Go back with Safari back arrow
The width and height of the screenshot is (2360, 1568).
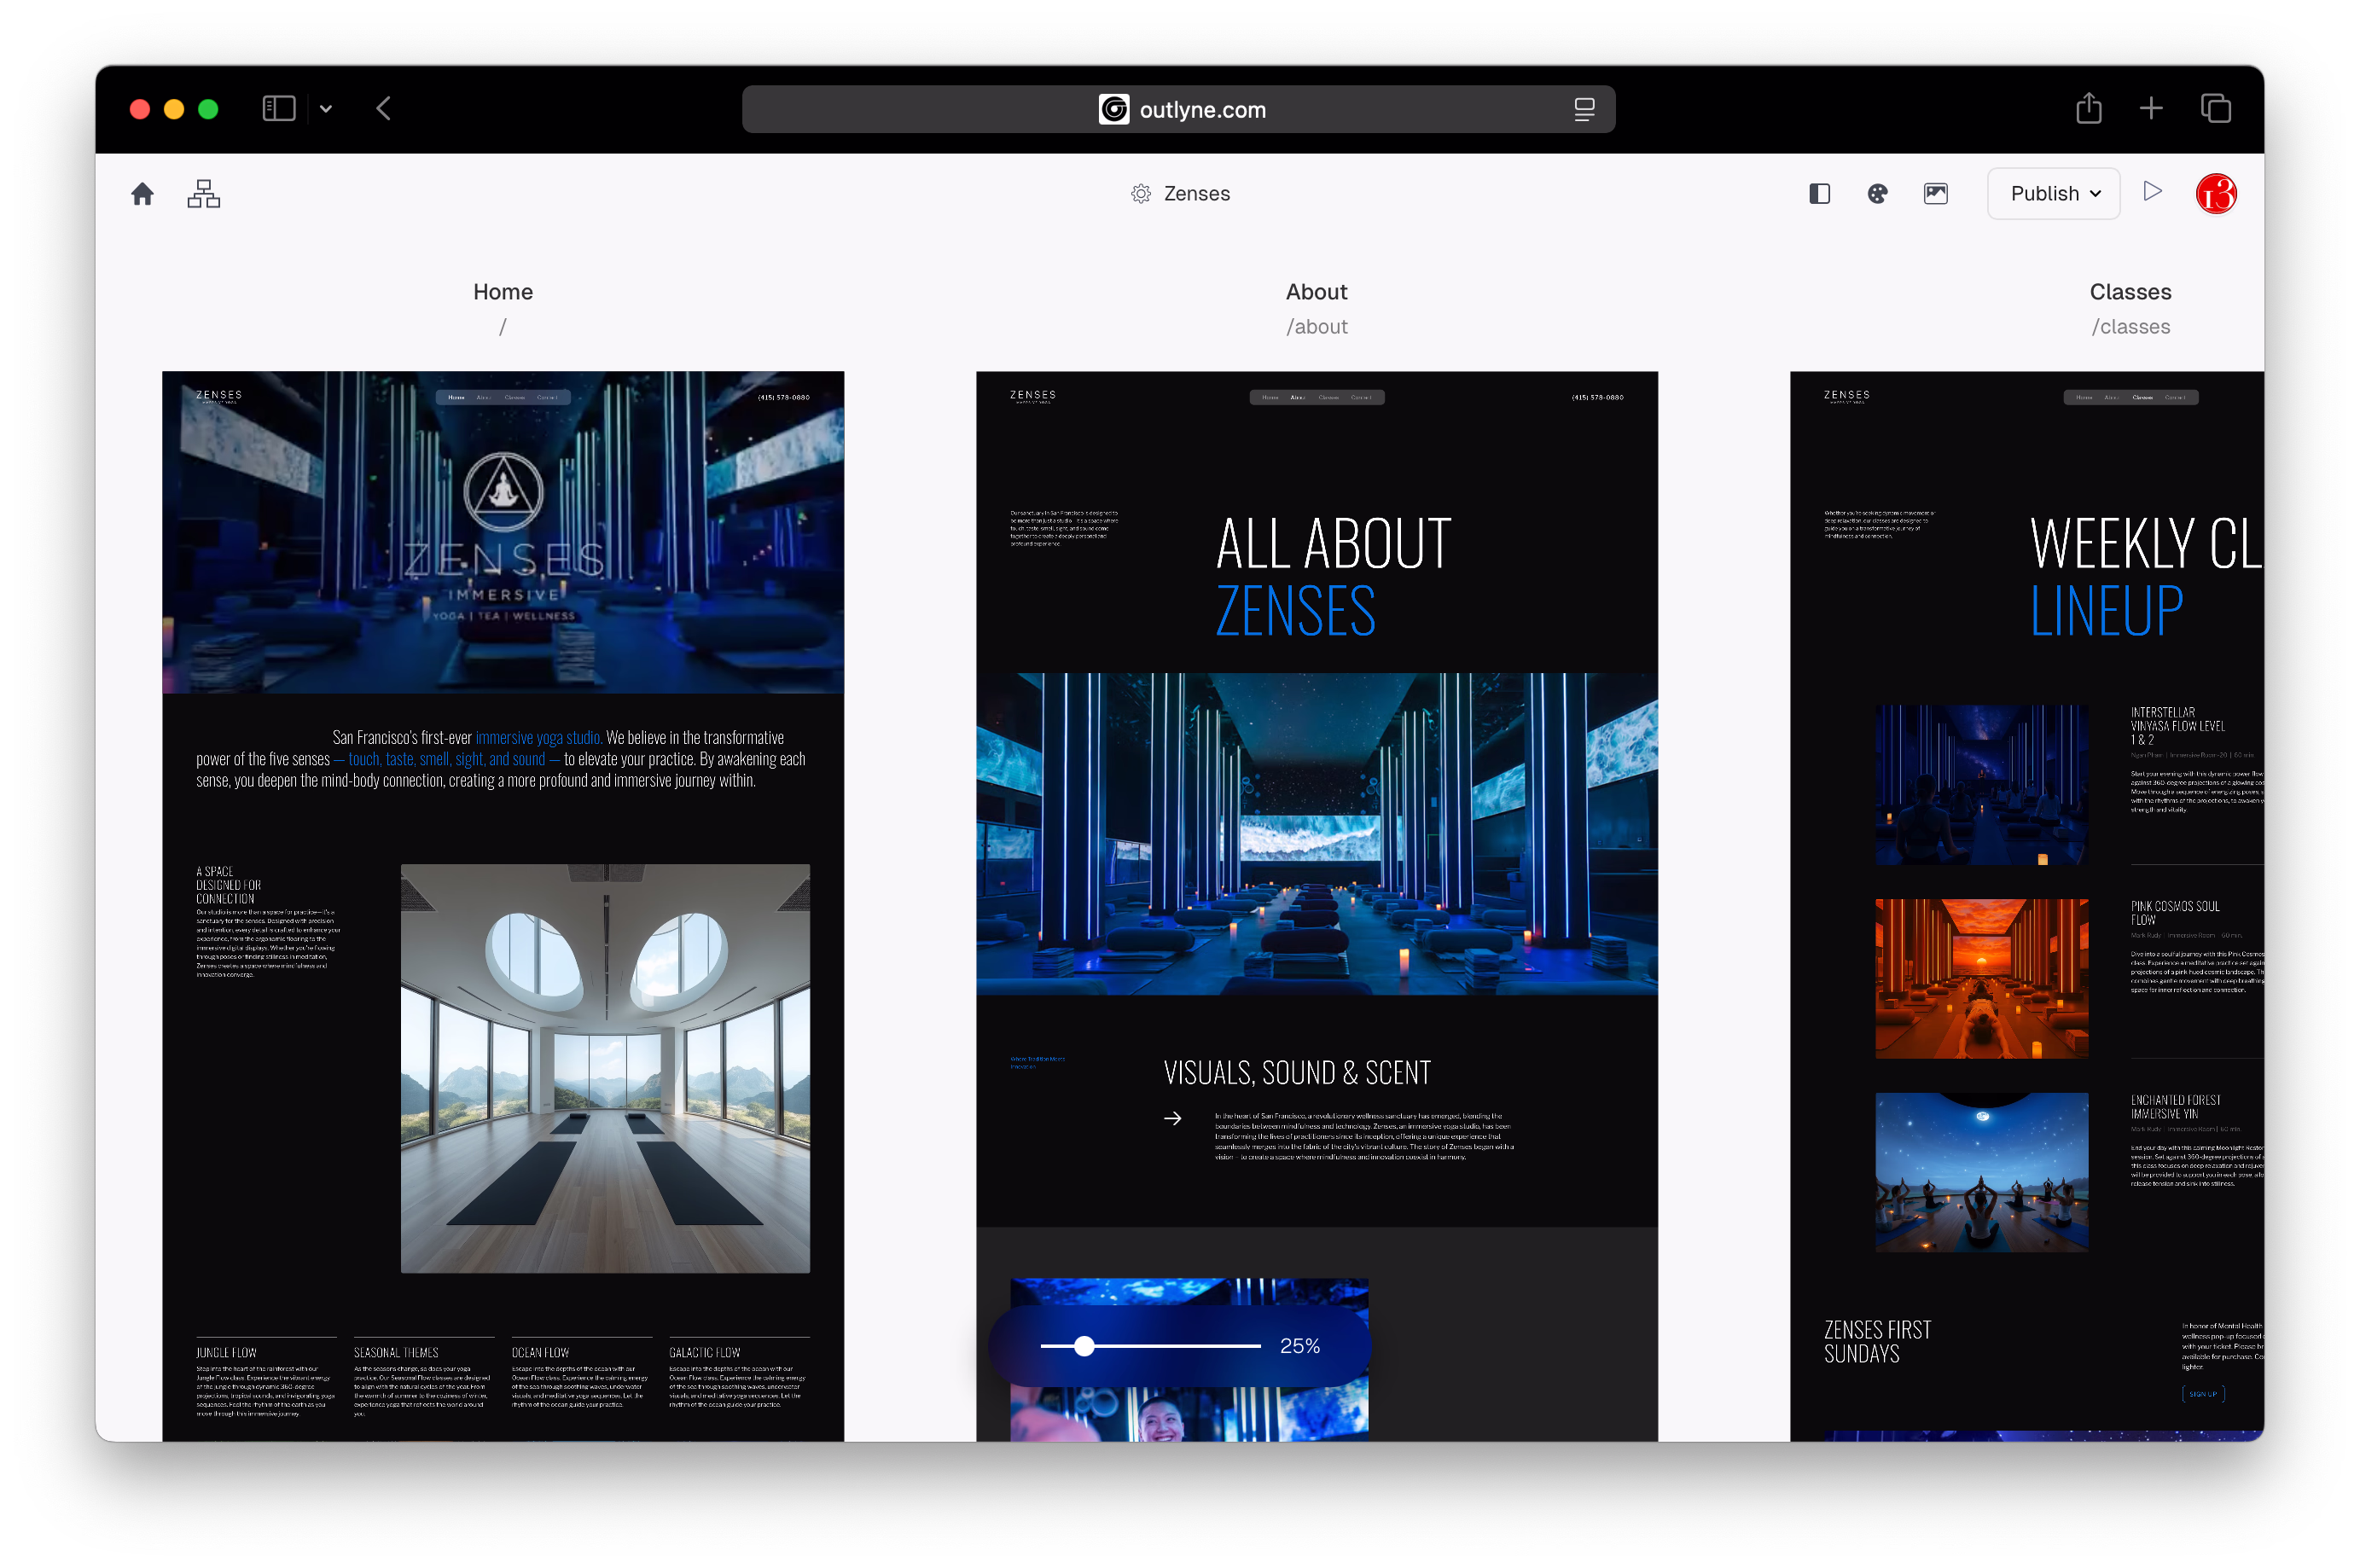point(383,108)
